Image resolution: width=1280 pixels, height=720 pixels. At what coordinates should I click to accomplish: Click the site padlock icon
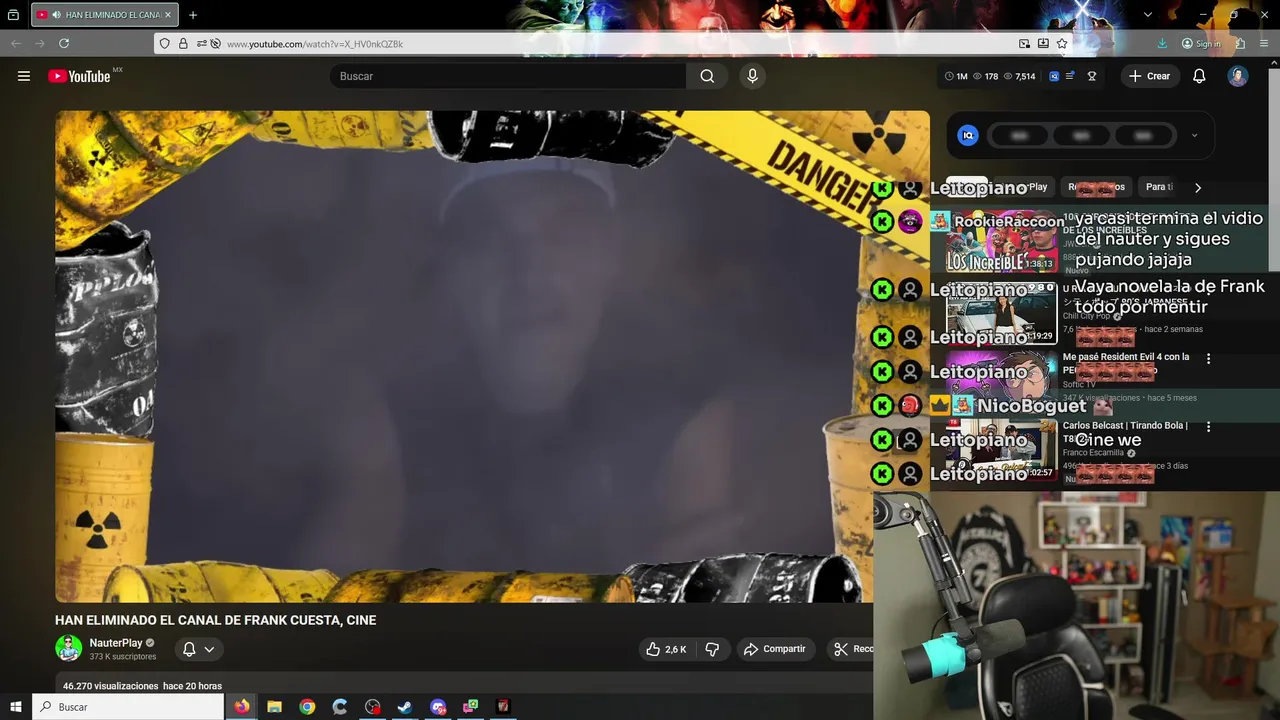183,44
